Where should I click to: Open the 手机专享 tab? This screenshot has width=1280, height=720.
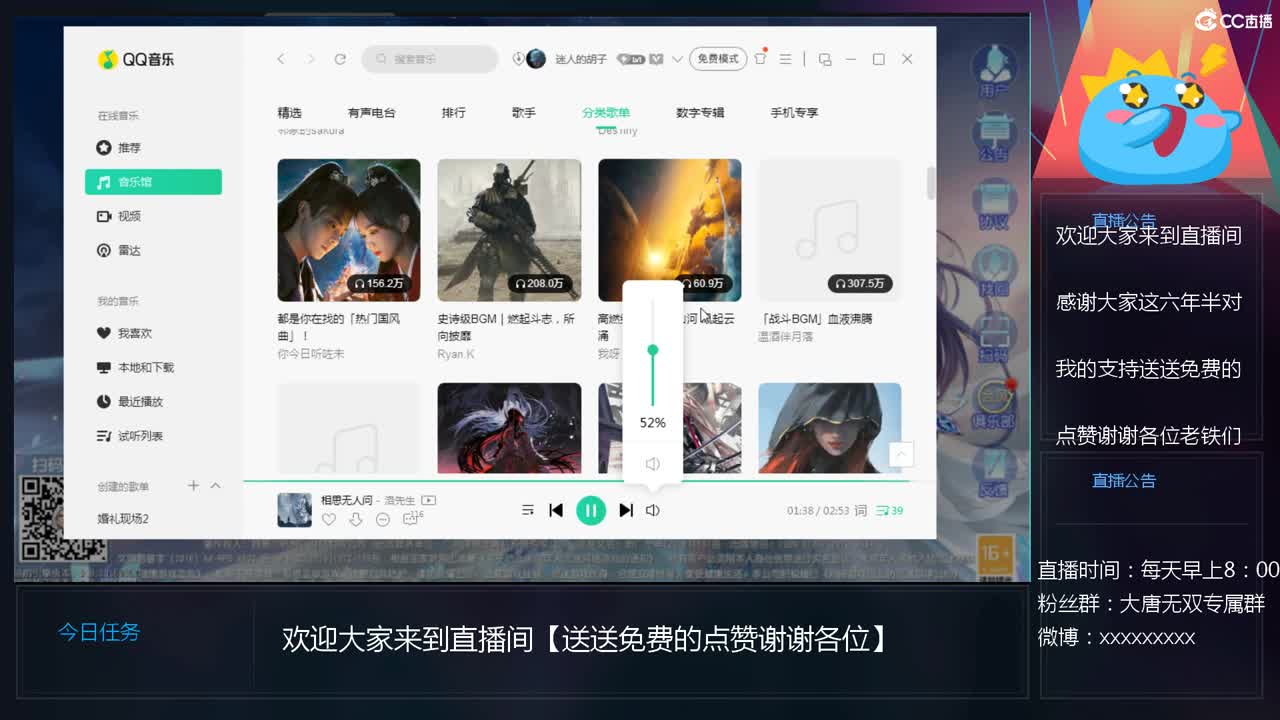point(794,113)
